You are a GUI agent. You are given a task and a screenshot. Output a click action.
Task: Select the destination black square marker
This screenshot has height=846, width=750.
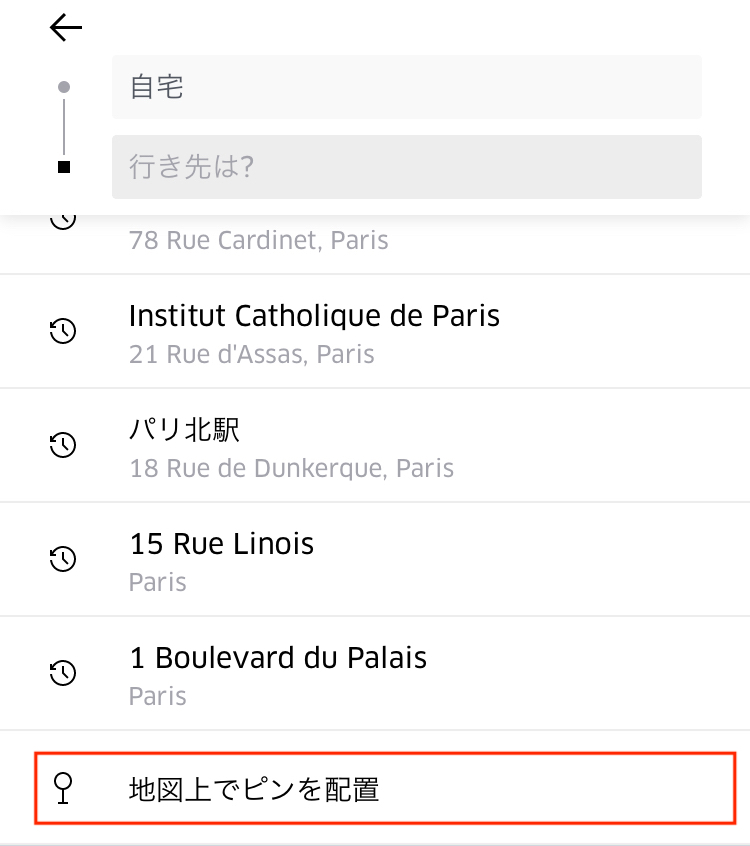point(64,167)
